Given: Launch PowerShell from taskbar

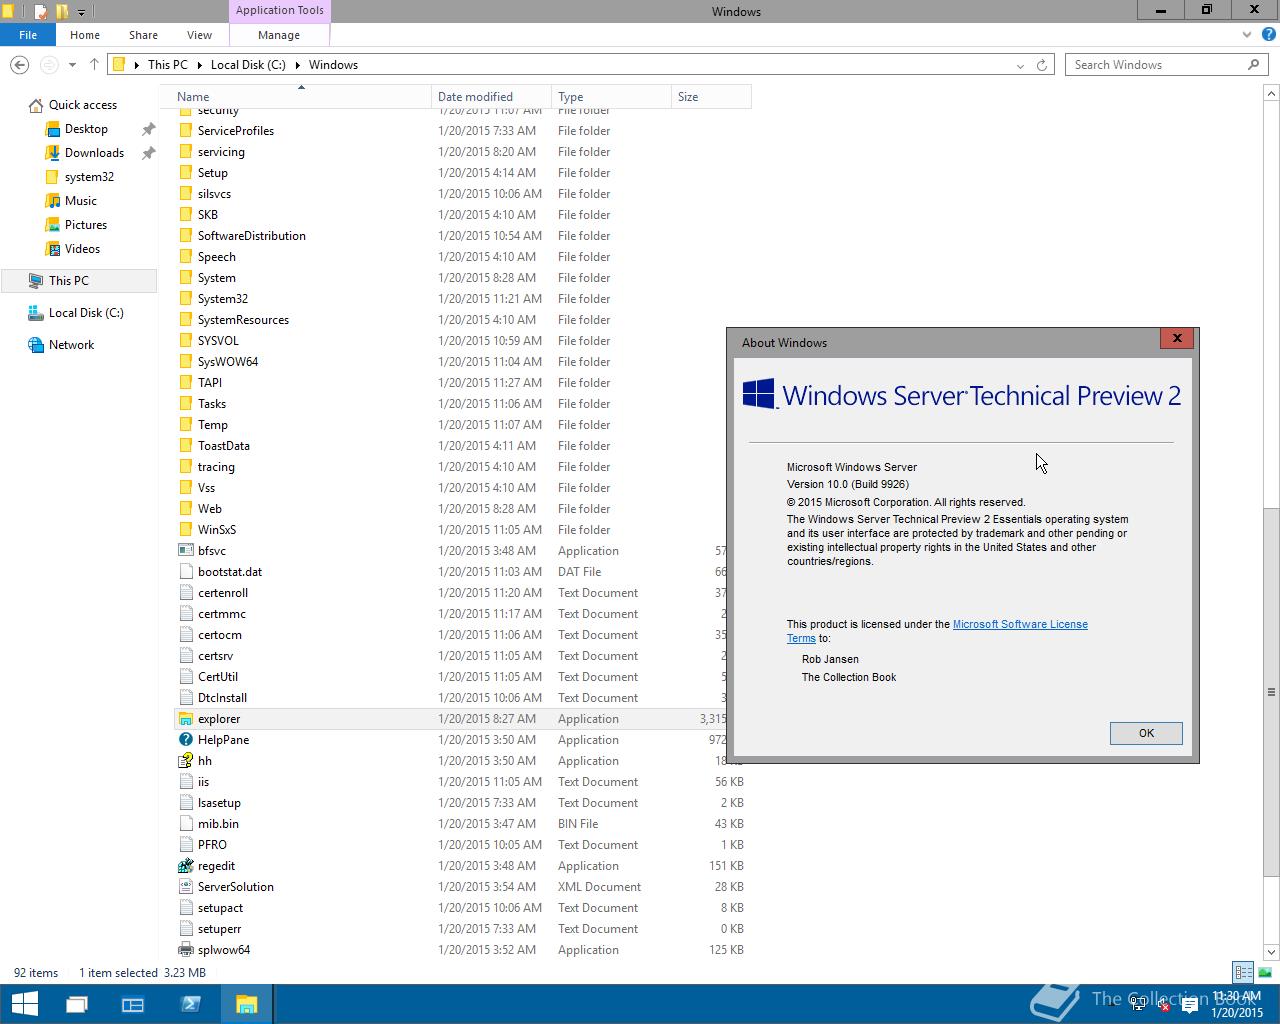Looking at the screenshot, I should point(190,1004).
